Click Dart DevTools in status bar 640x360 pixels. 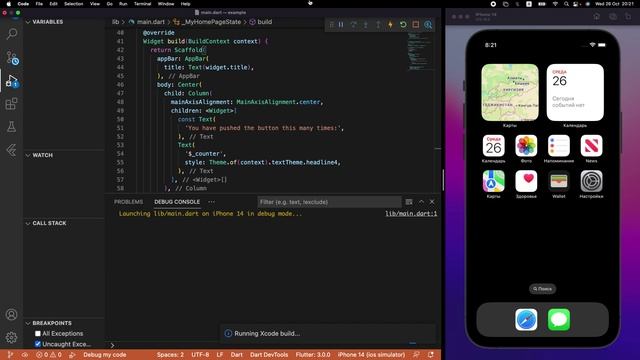coord(269,355)
